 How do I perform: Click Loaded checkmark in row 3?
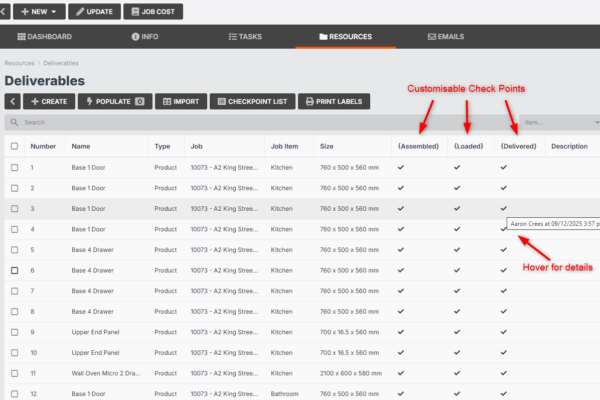pyautogui.click(x=457, y=209)
